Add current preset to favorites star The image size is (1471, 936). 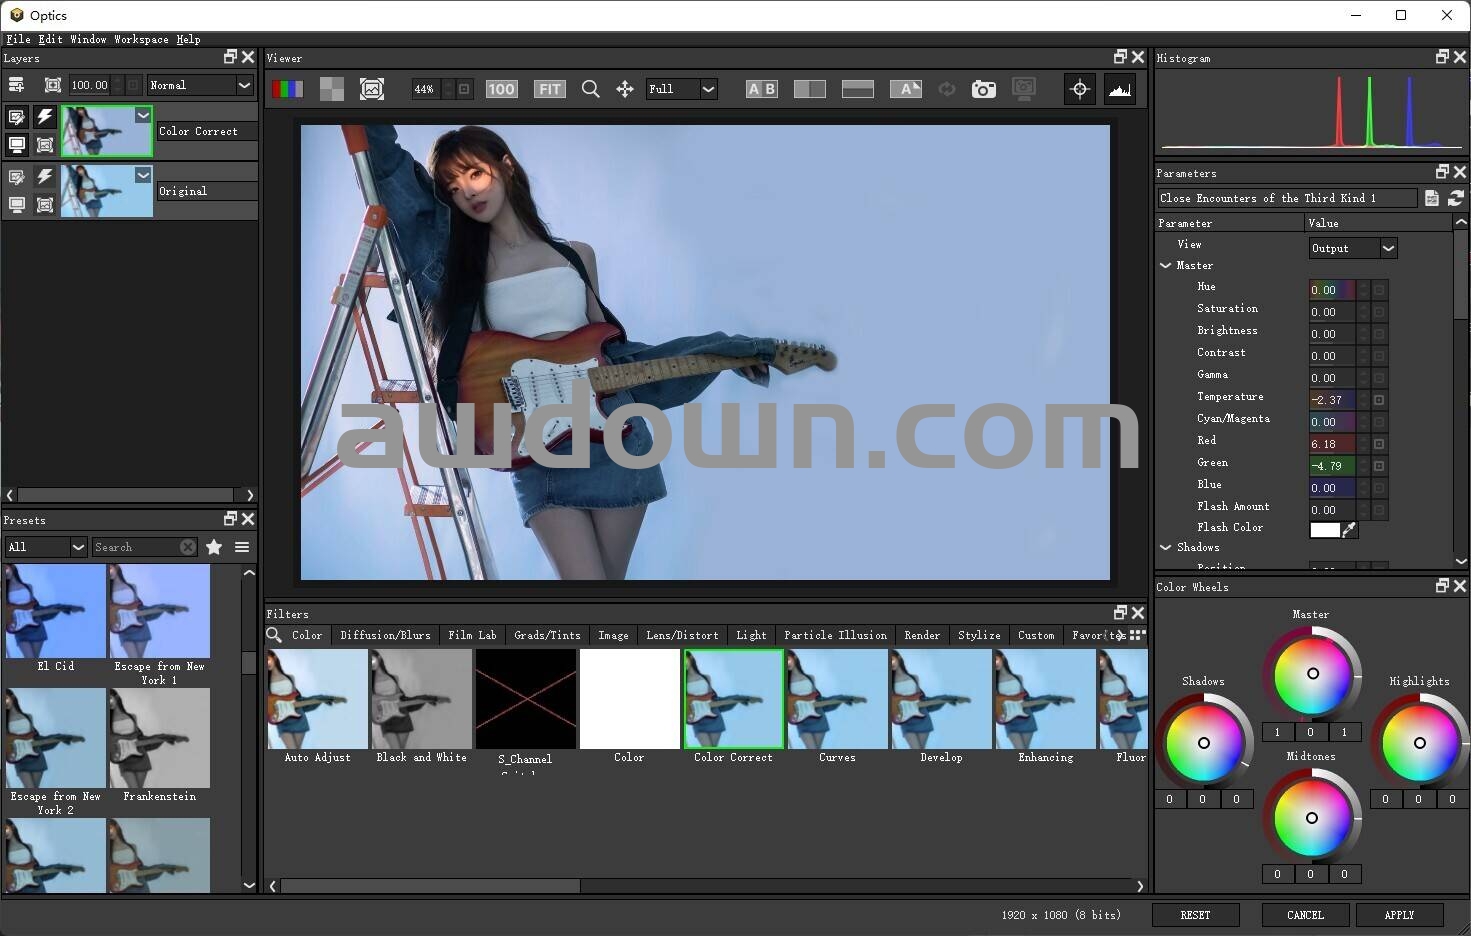pyautogui.click(x=214, y=547)
